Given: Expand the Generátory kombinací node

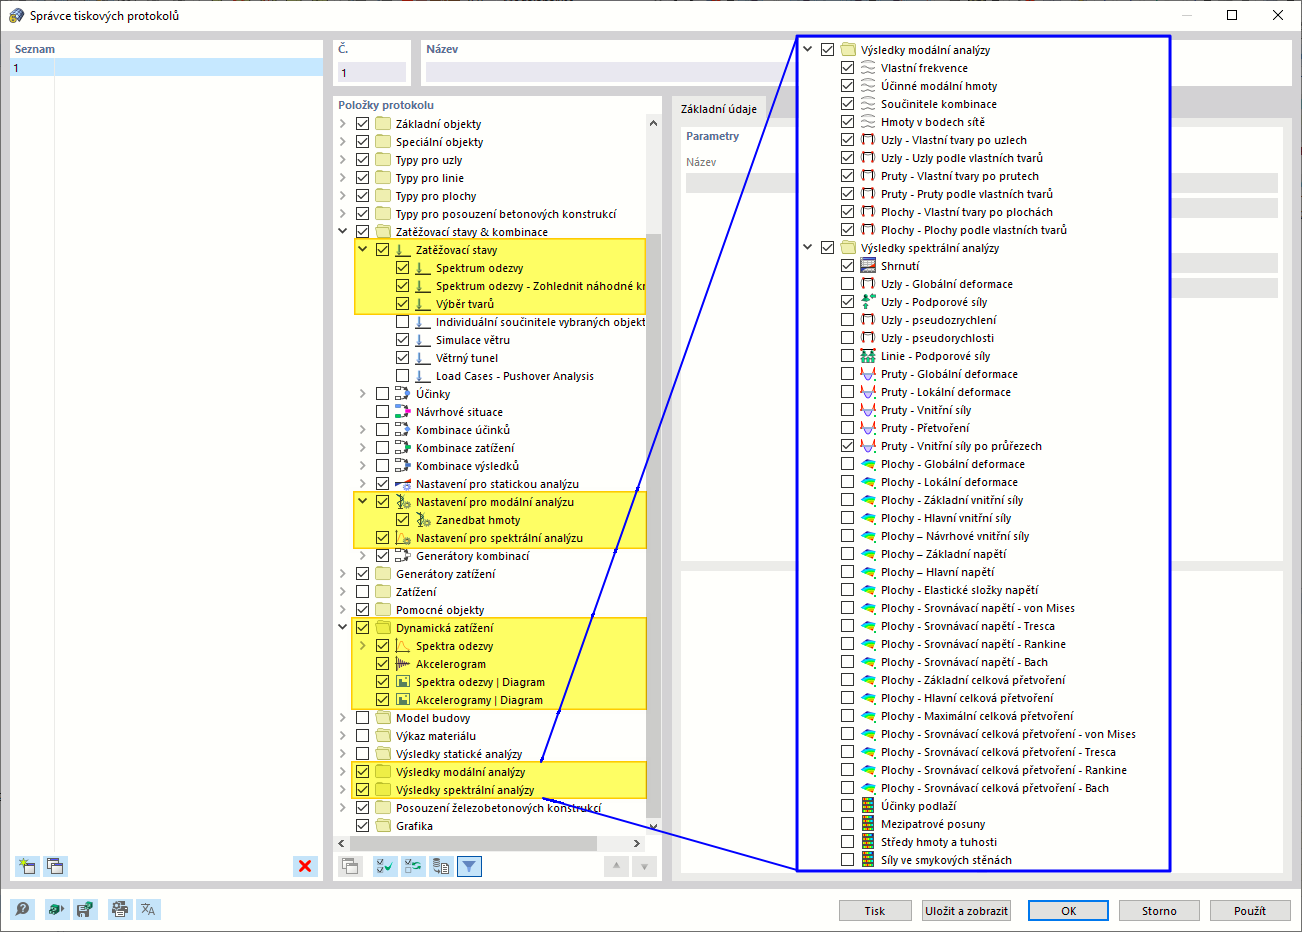Looking at the screenshot, I should click(363, 556).
